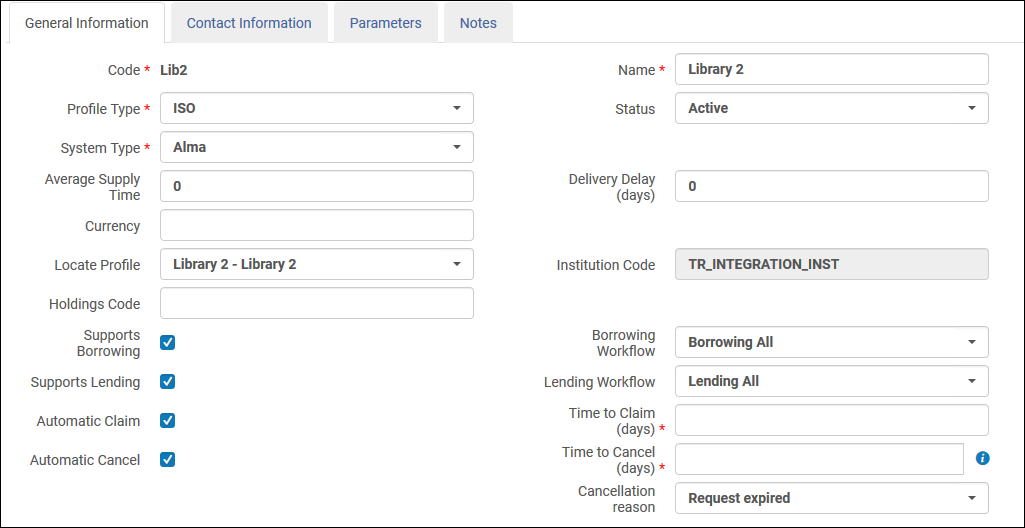1025x528 pixels.
Task: Select the General Information tab
Action: tap(86, 23)
